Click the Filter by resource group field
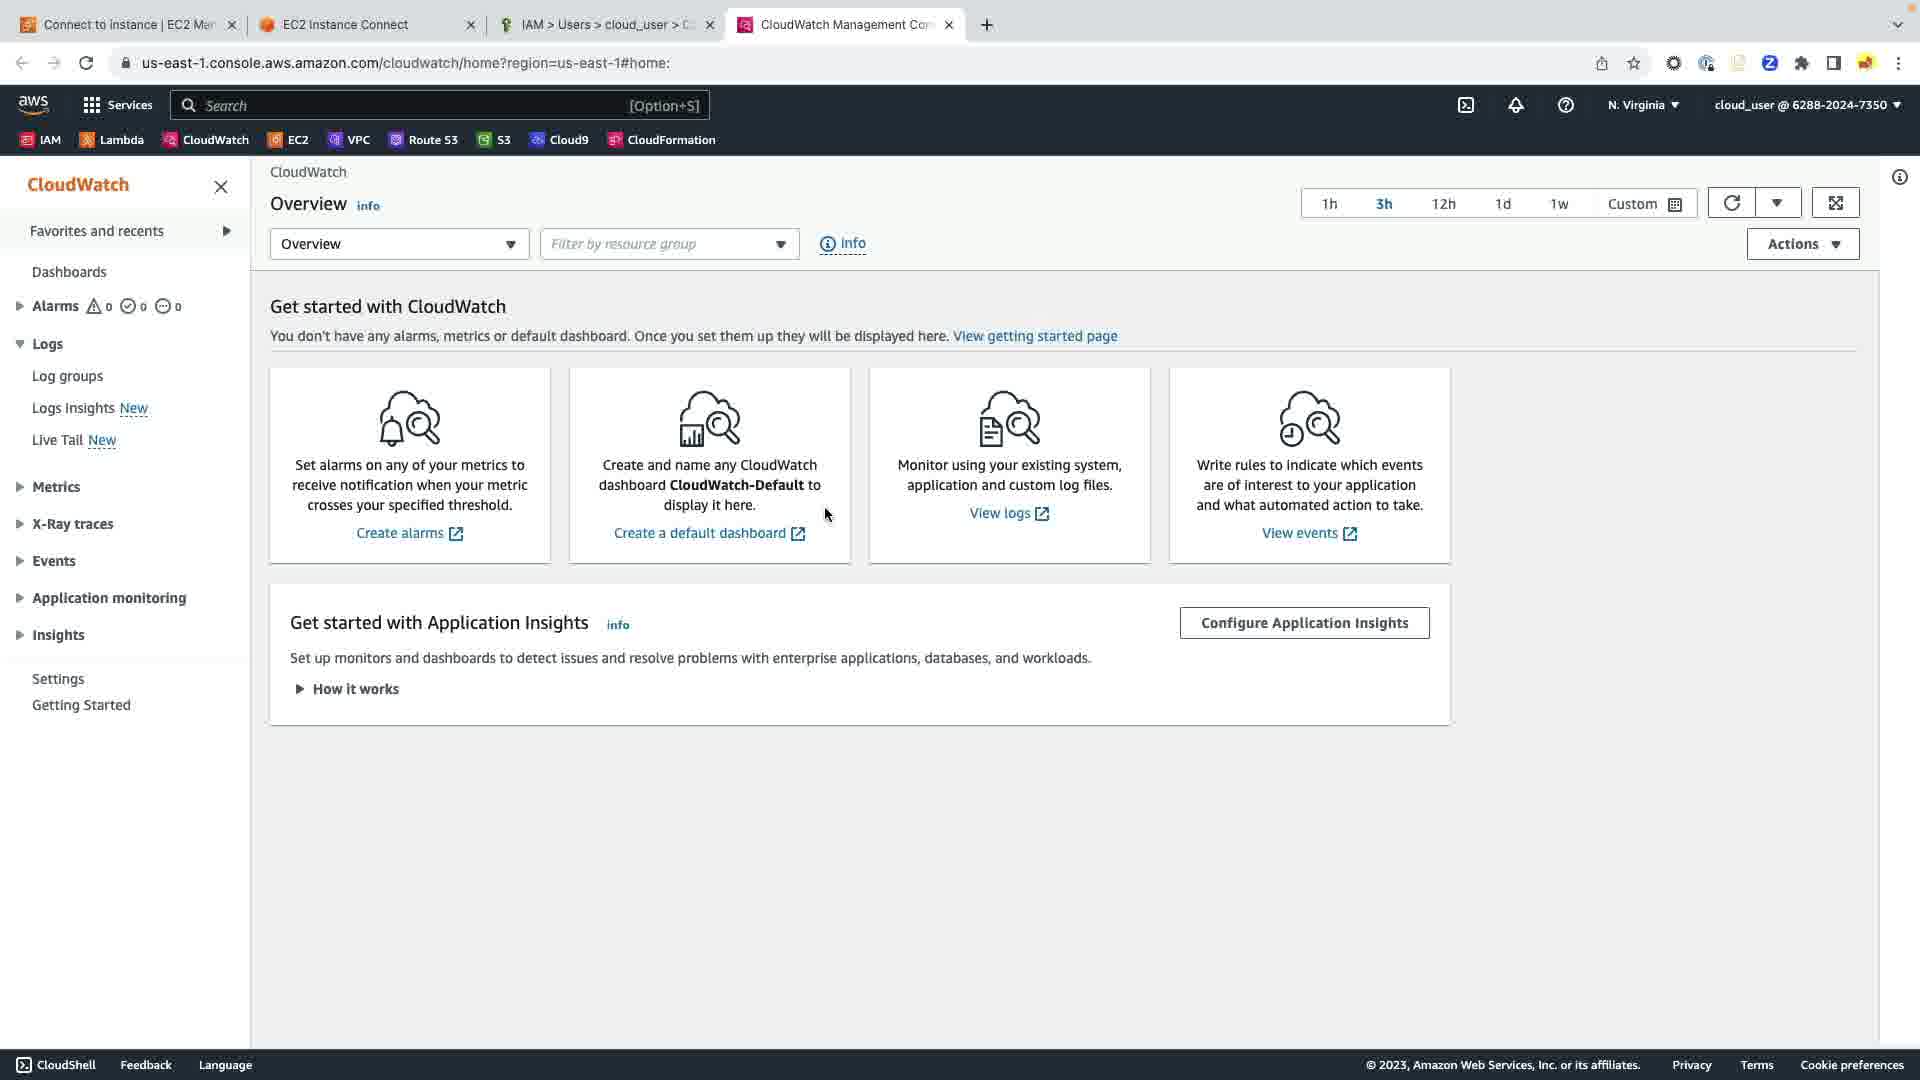Screen dimensions: 1920x1080 [x=660, y=244]
